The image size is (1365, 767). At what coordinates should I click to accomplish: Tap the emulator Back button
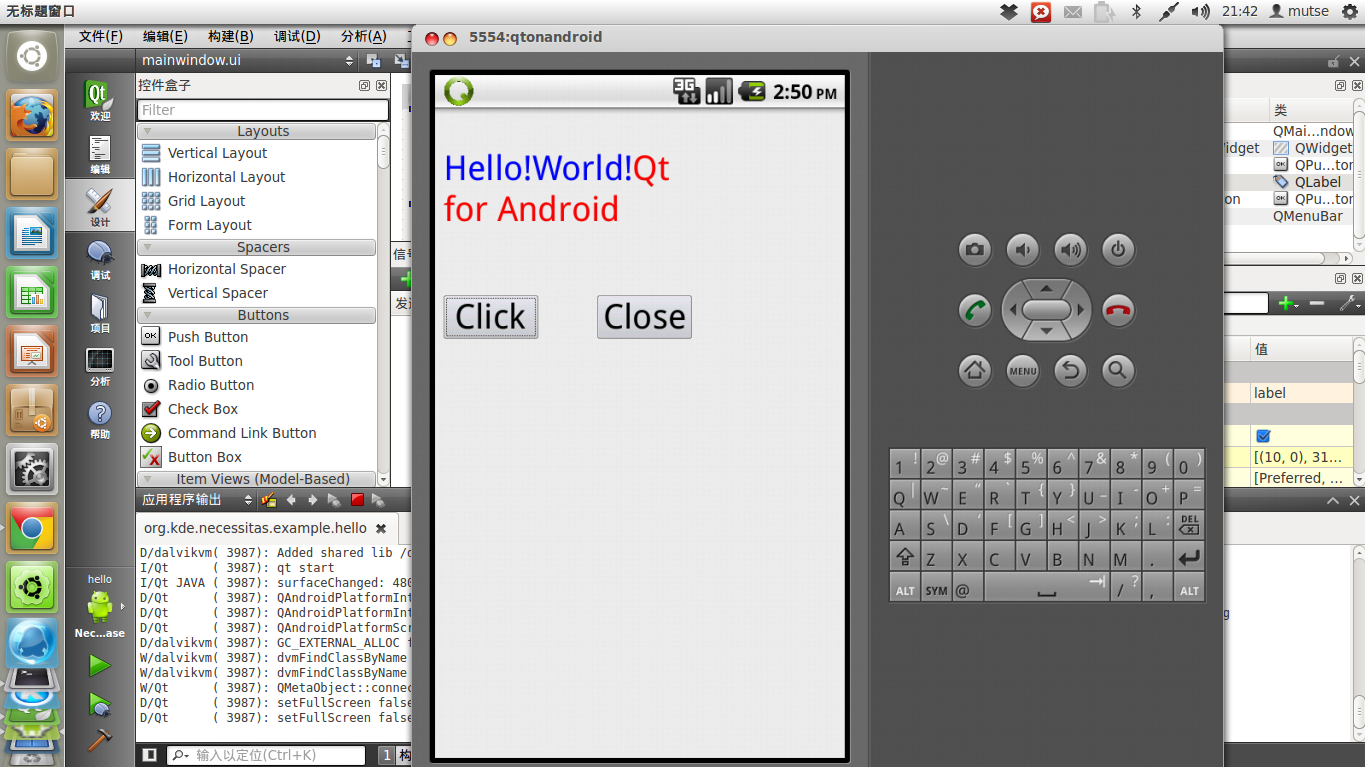[1071, 371]
